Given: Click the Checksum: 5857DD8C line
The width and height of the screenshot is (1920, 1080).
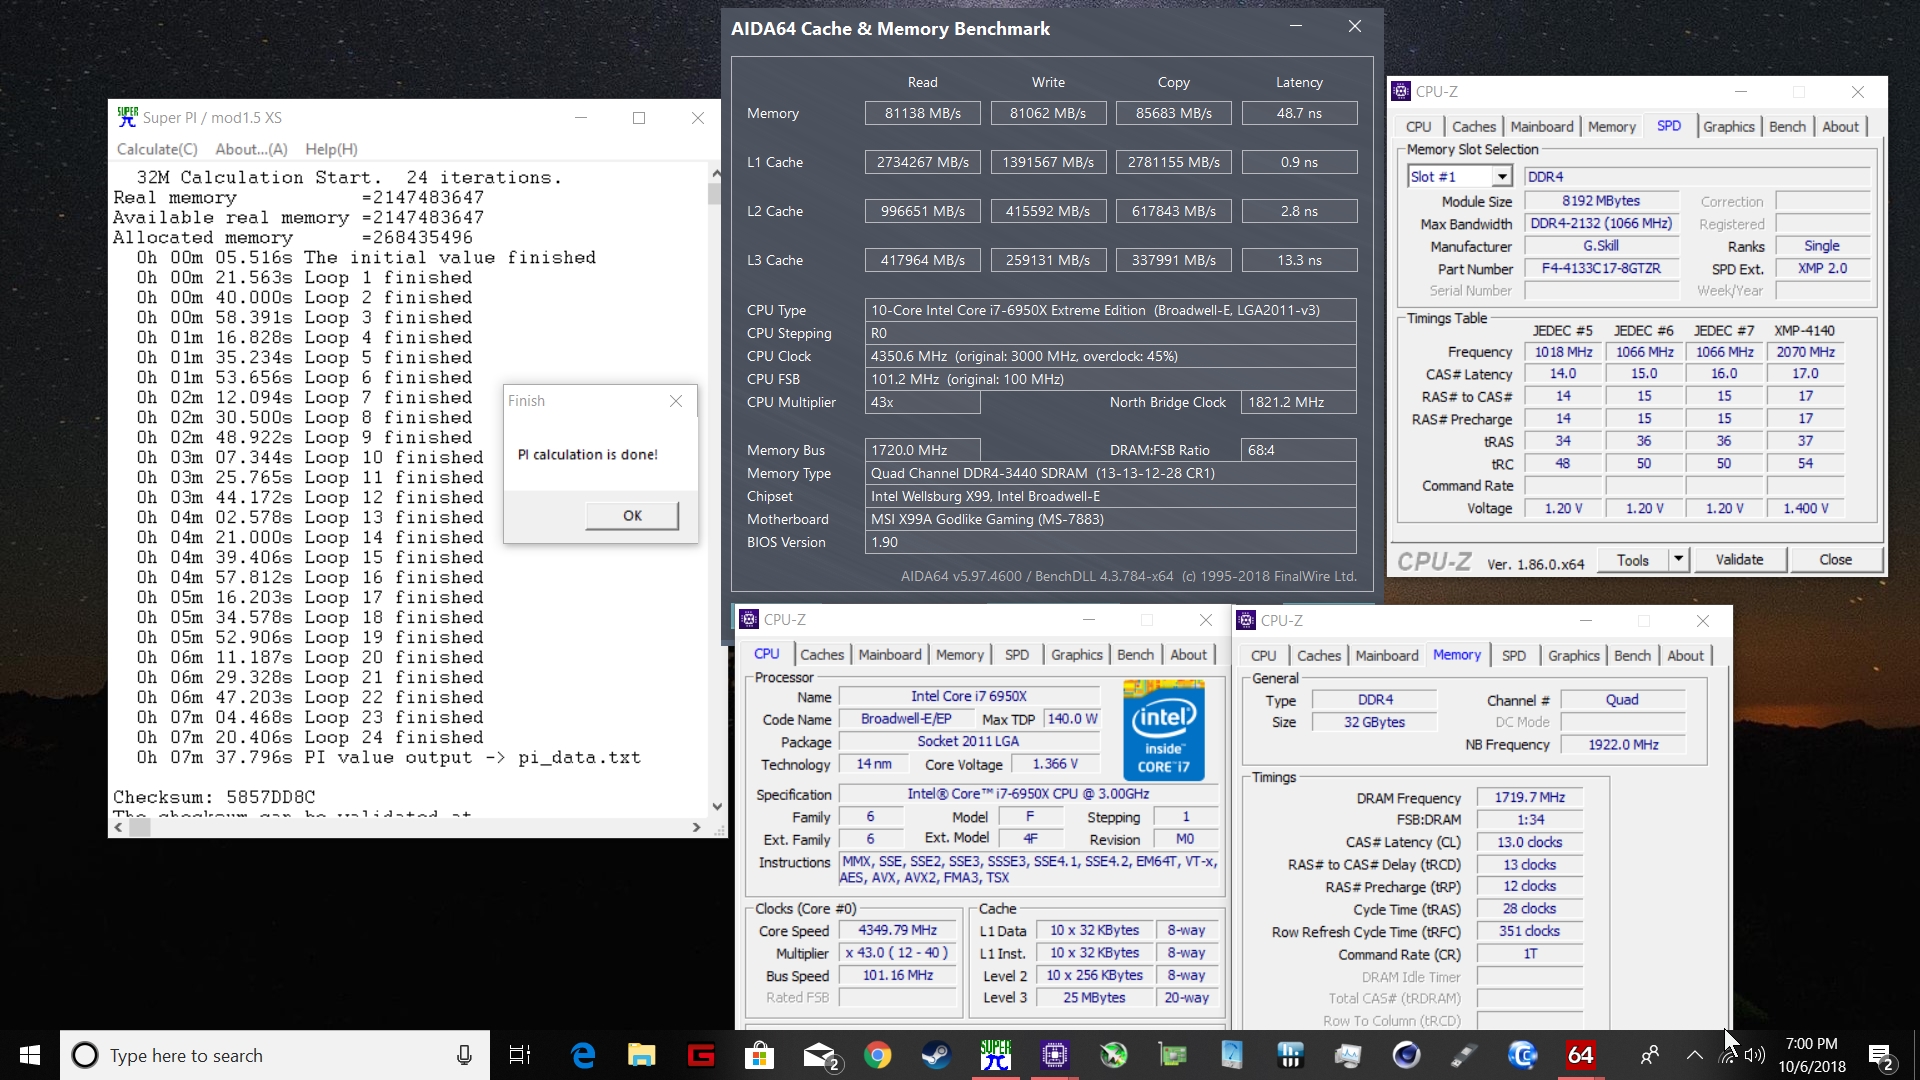Looking at the screenshot, I should (214, 797).
